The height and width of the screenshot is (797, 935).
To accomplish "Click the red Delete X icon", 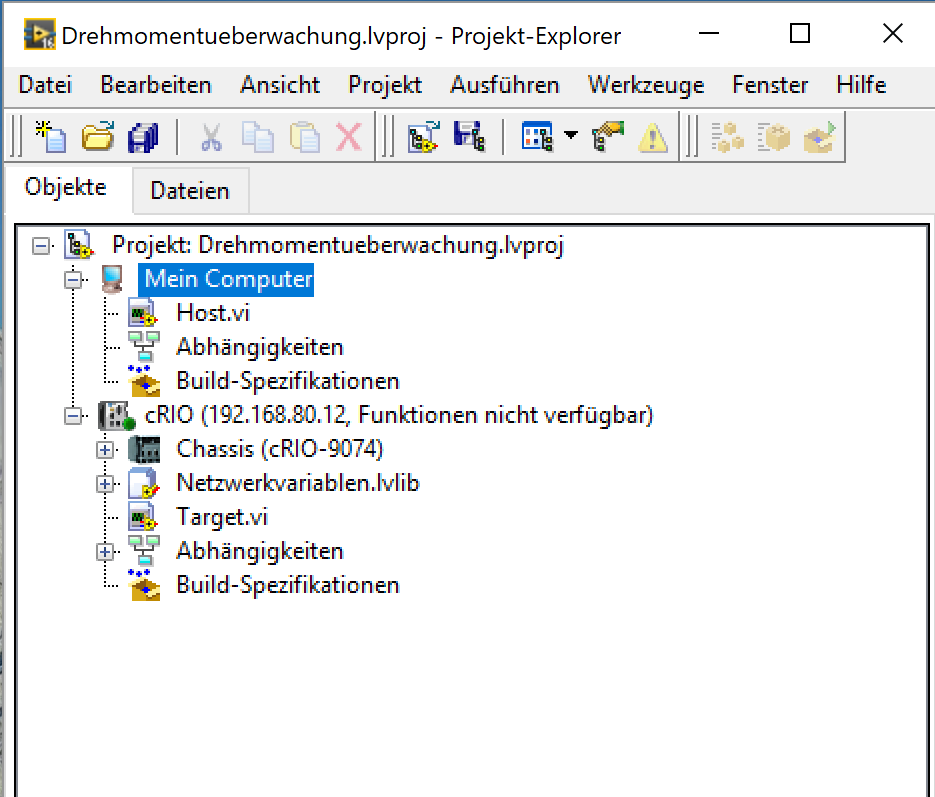I will point(349,137).
